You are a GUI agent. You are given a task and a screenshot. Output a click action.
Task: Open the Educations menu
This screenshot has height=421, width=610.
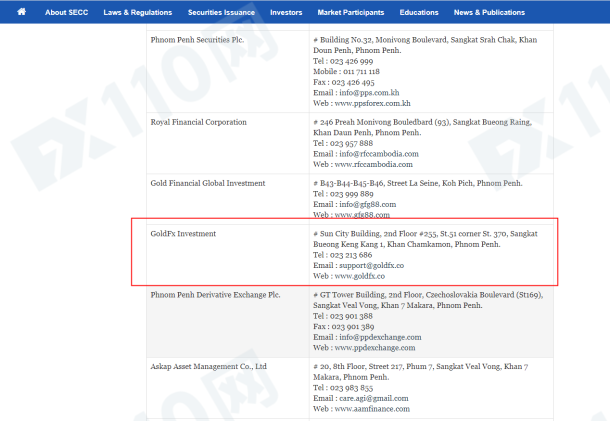pos(419,12)
